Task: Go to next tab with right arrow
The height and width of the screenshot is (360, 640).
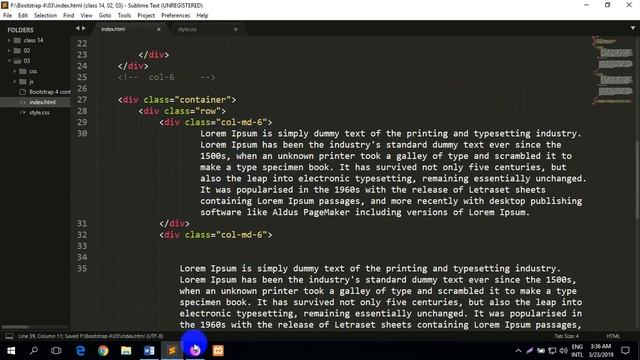Action: 84,28
